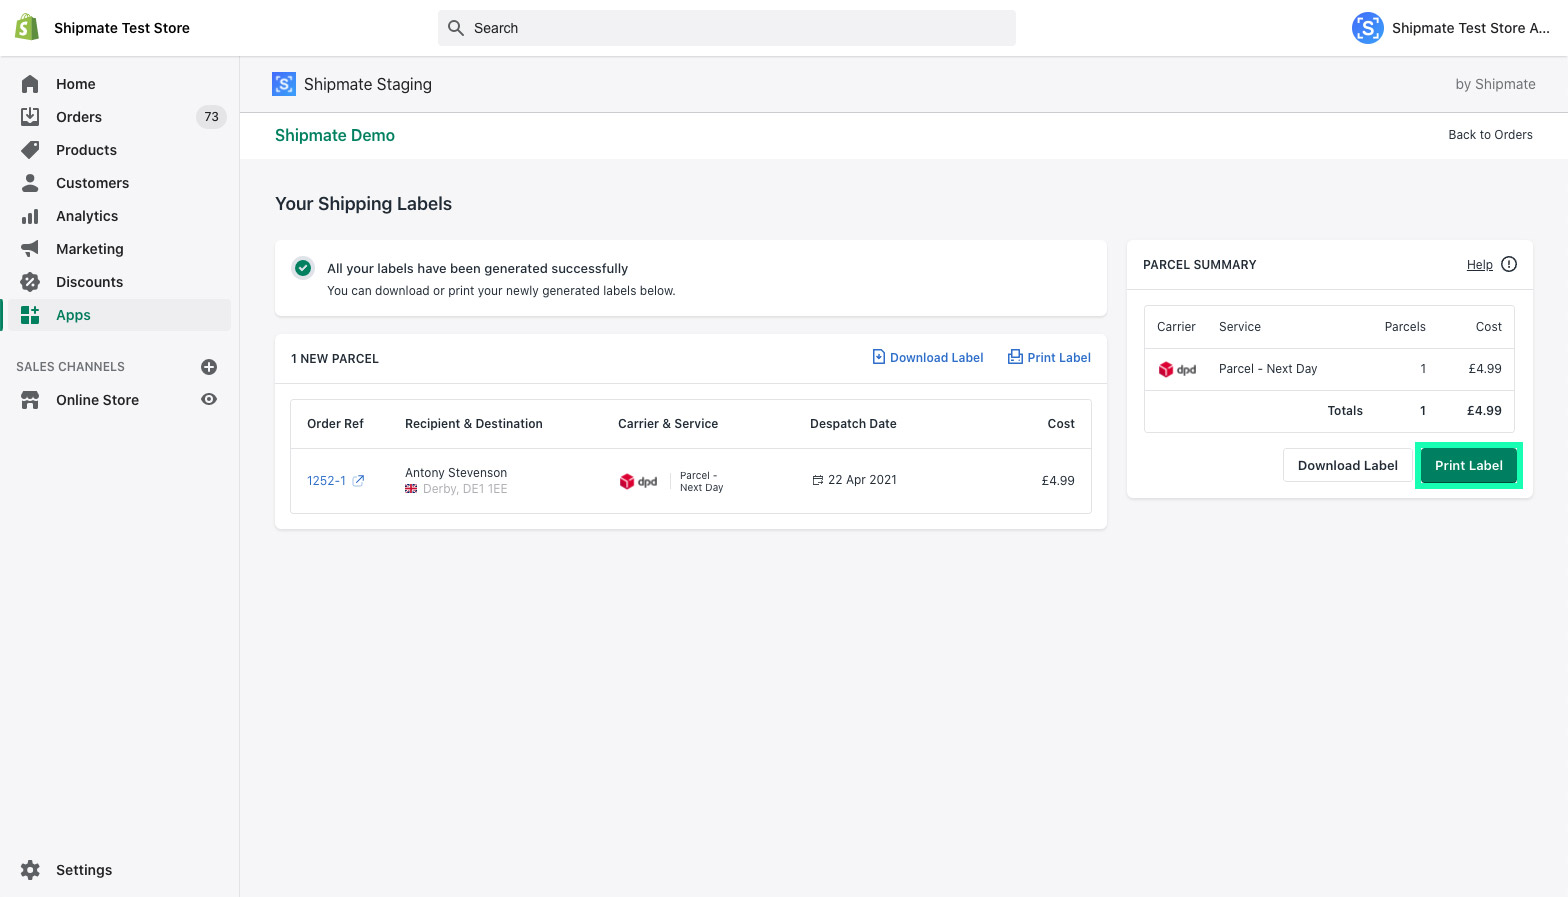Open Orders in the sidebar

(x=79, y=117)
